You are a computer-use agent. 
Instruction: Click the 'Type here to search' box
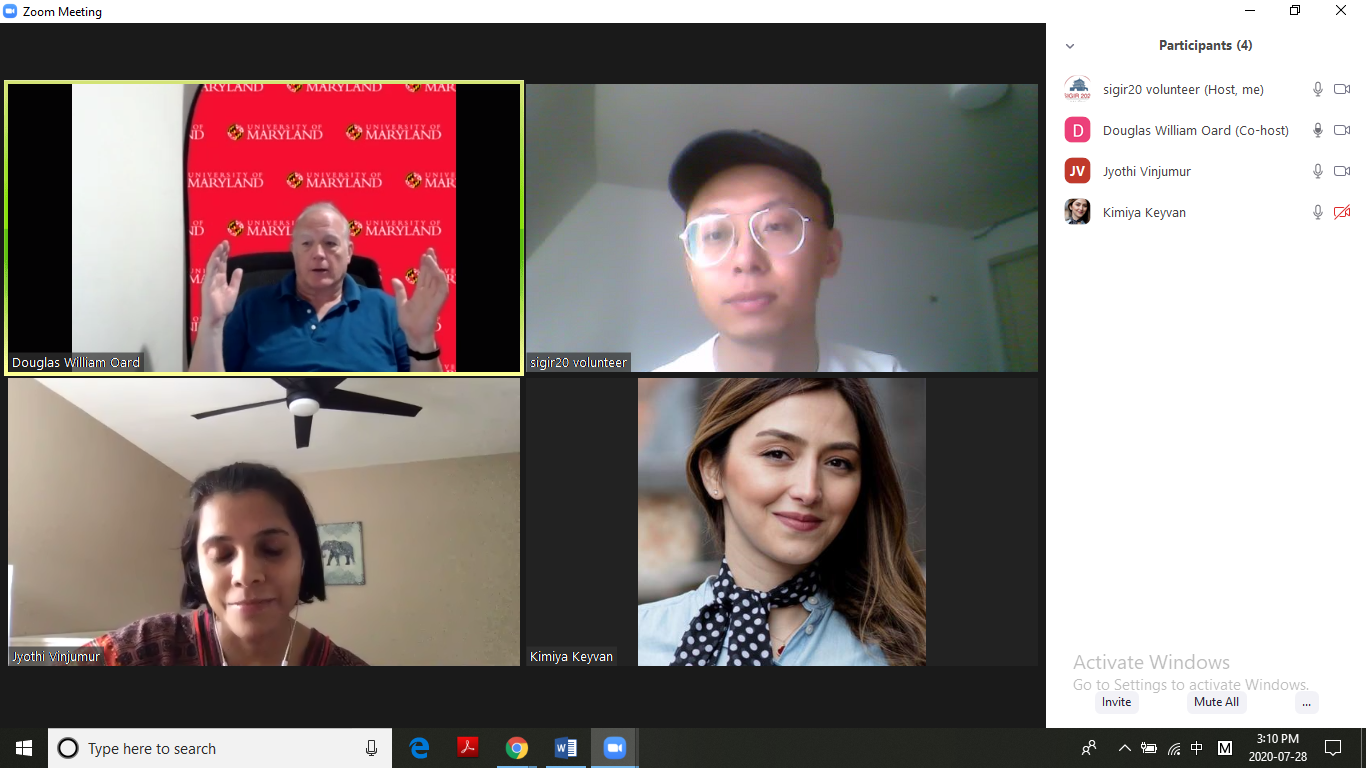tap(210, 748)
